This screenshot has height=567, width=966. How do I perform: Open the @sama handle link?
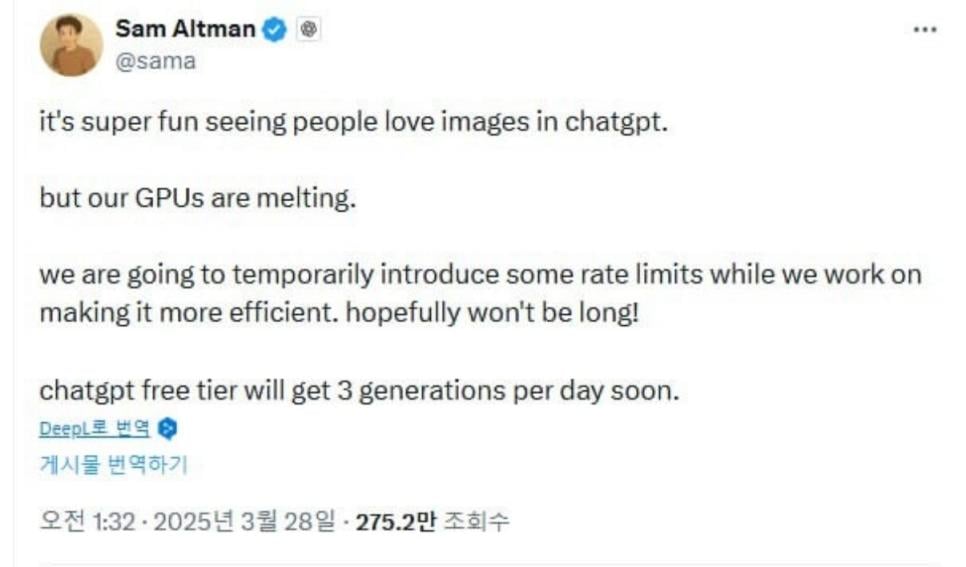tap(156, 61)
